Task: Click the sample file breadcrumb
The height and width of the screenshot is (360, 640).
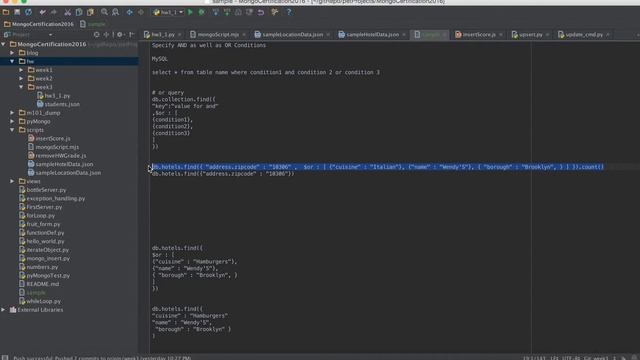Action: (x=93, y=24)
